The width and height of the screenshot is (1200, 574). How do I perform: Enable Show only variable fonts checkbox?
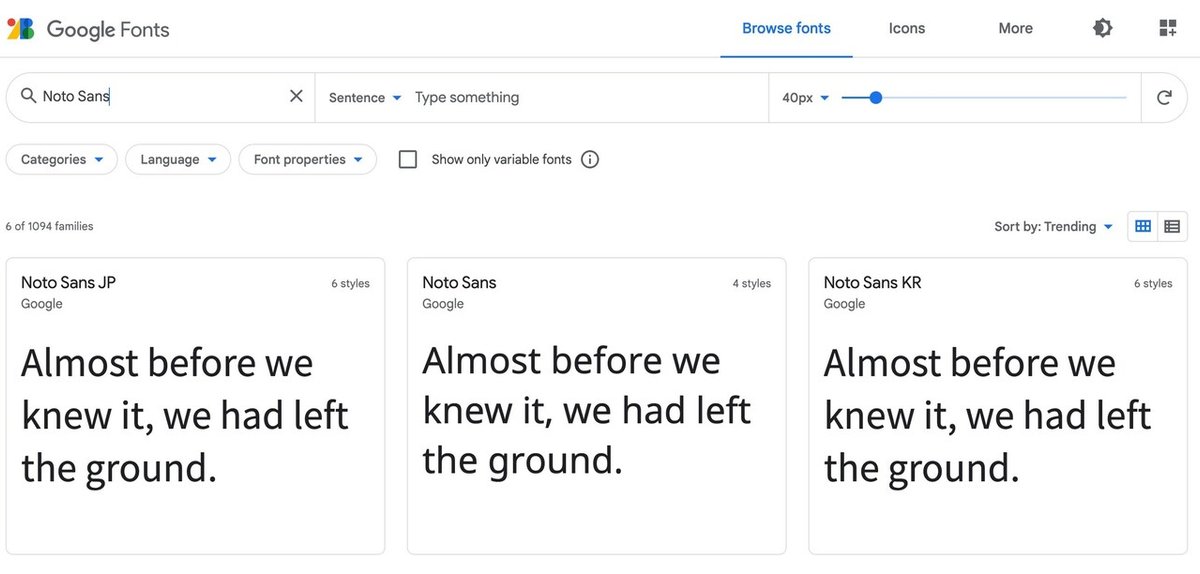coord(408,159)
